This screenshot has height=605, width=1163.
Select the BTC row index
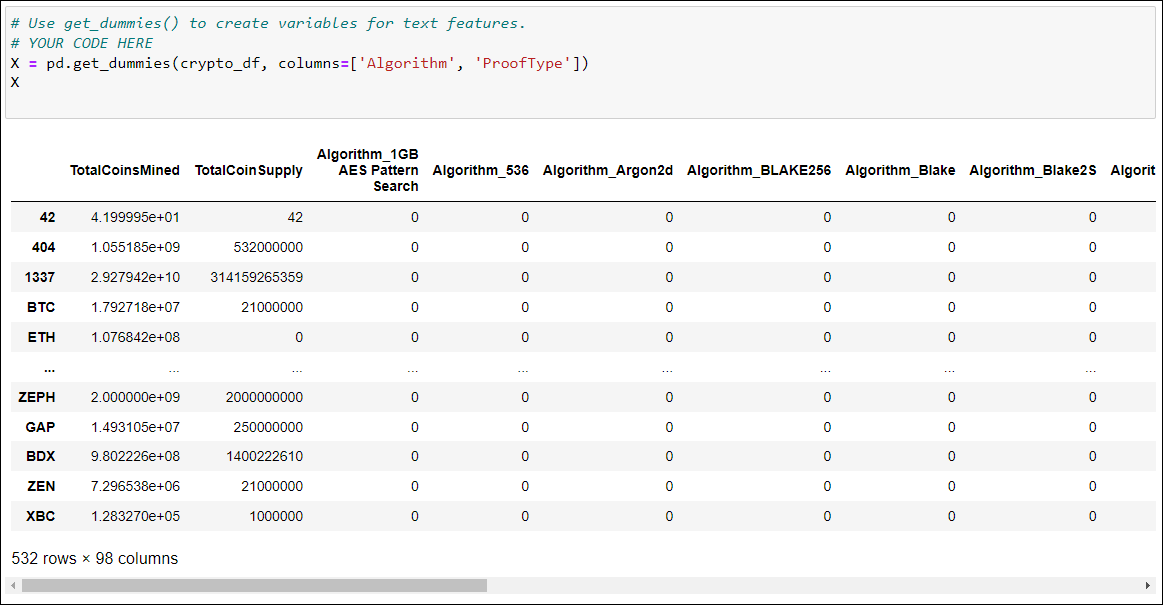[41, 307]
